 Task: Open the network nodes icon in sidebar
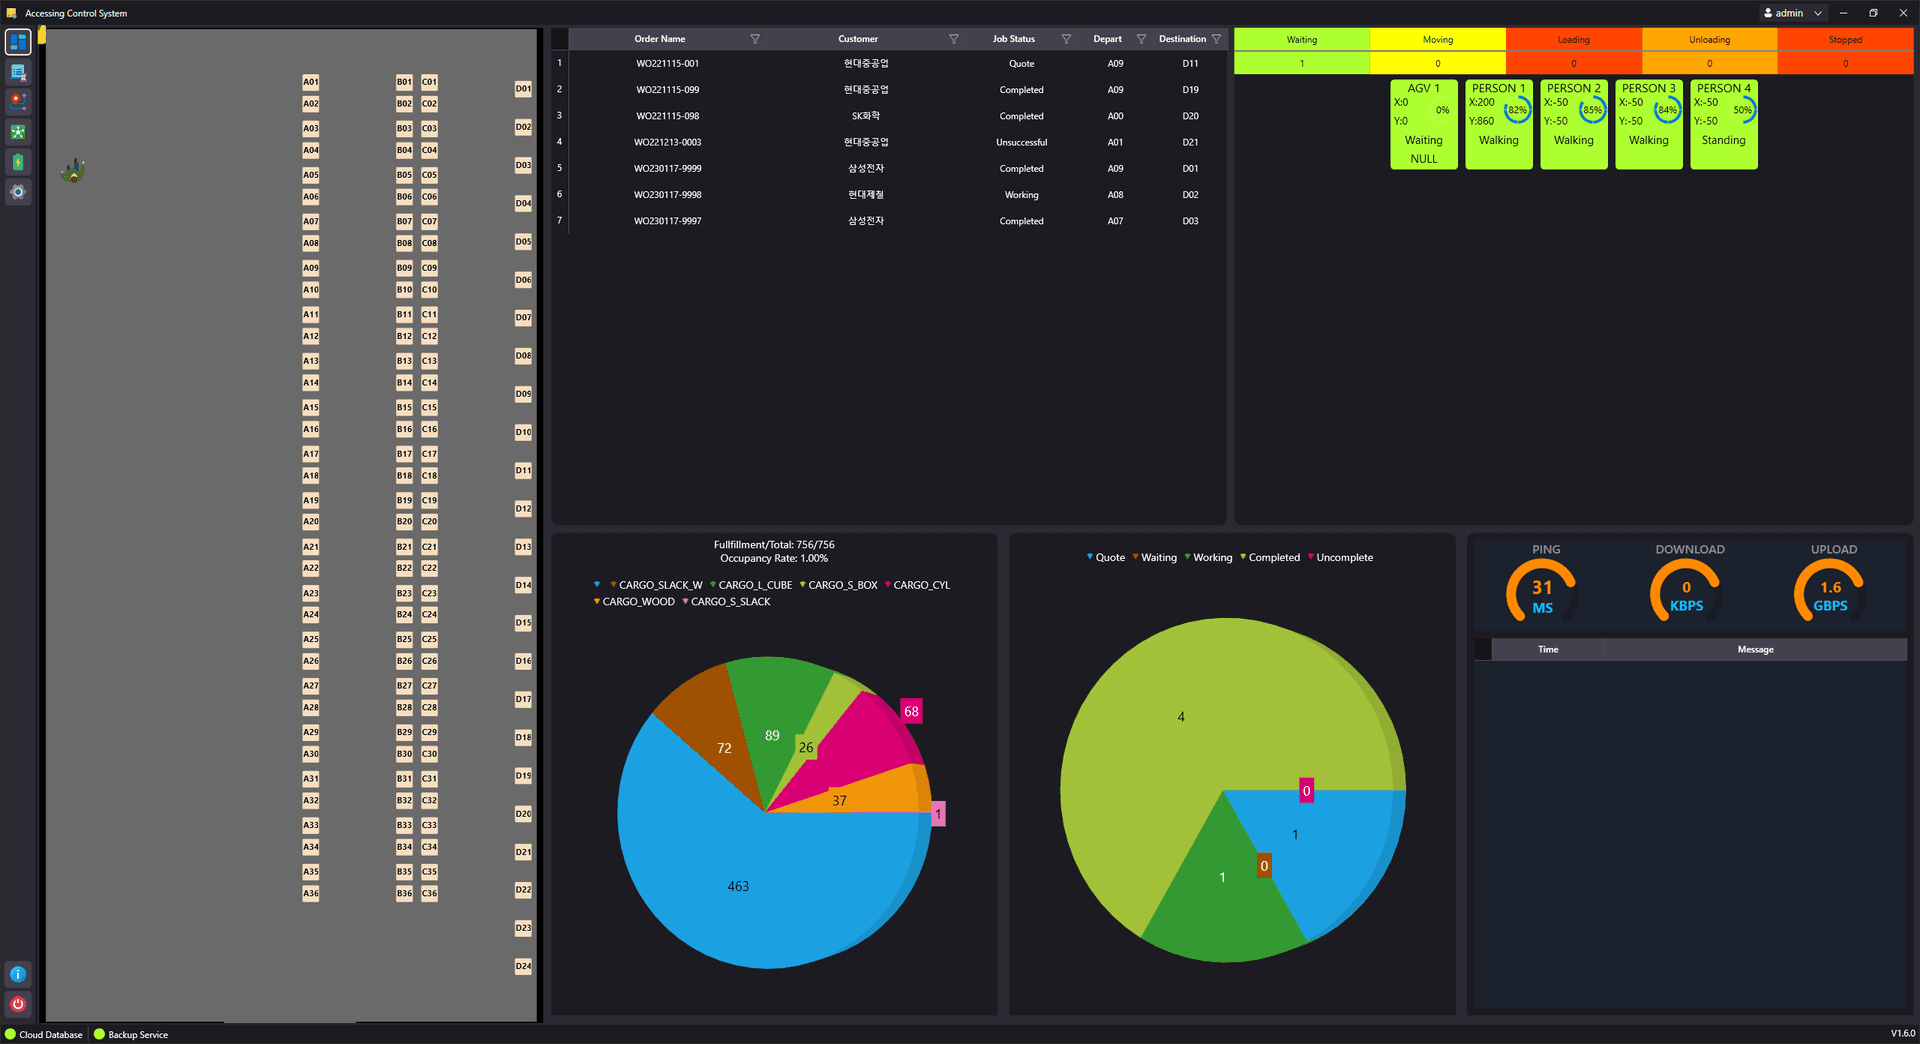18,132
